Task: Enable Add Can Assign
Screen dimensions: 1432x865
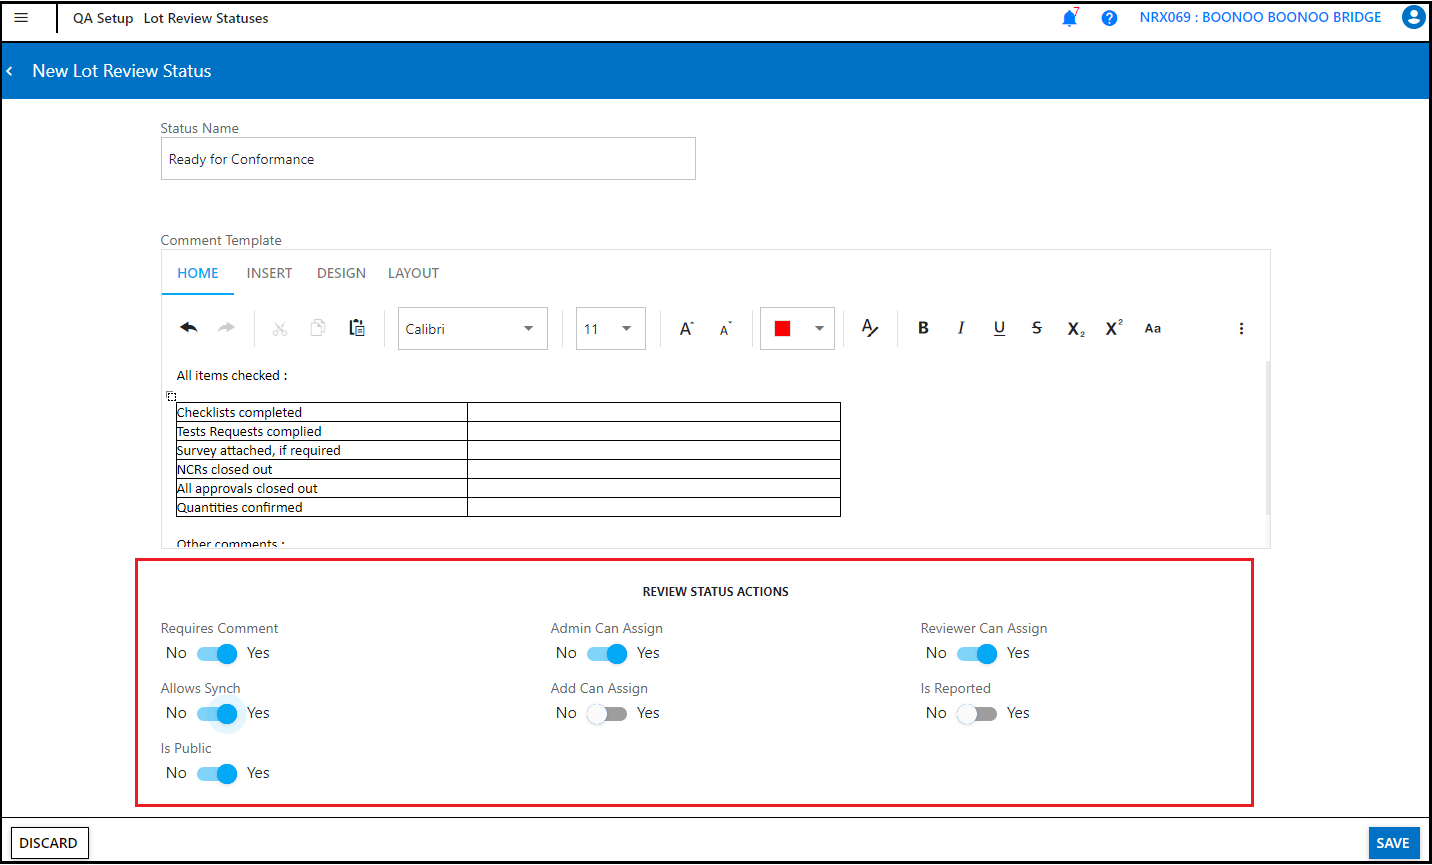Action: 606,713
